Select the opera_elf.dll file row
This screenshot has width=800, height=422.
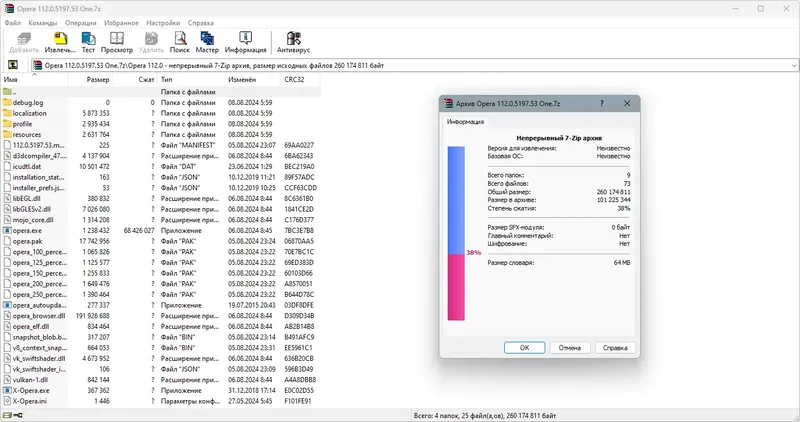tap(161, 327)
